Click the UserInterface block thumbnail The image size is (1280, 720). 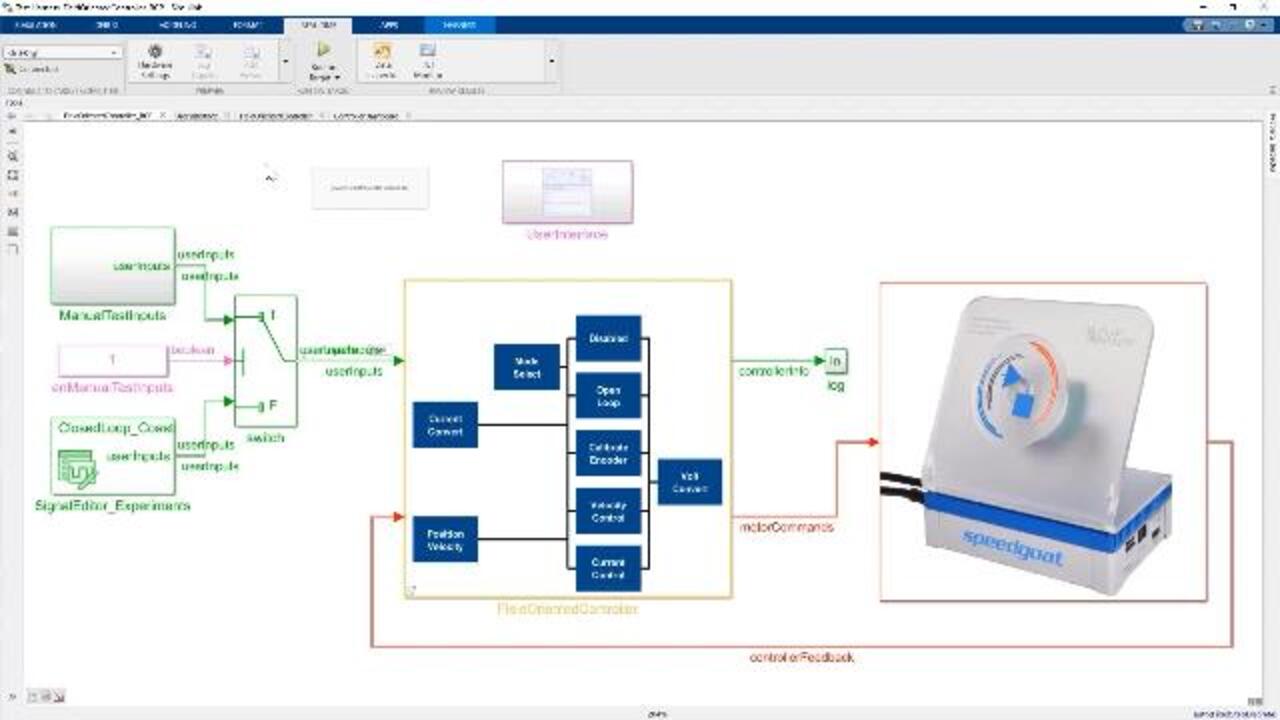pyautogui.click(x=567, y=192)
